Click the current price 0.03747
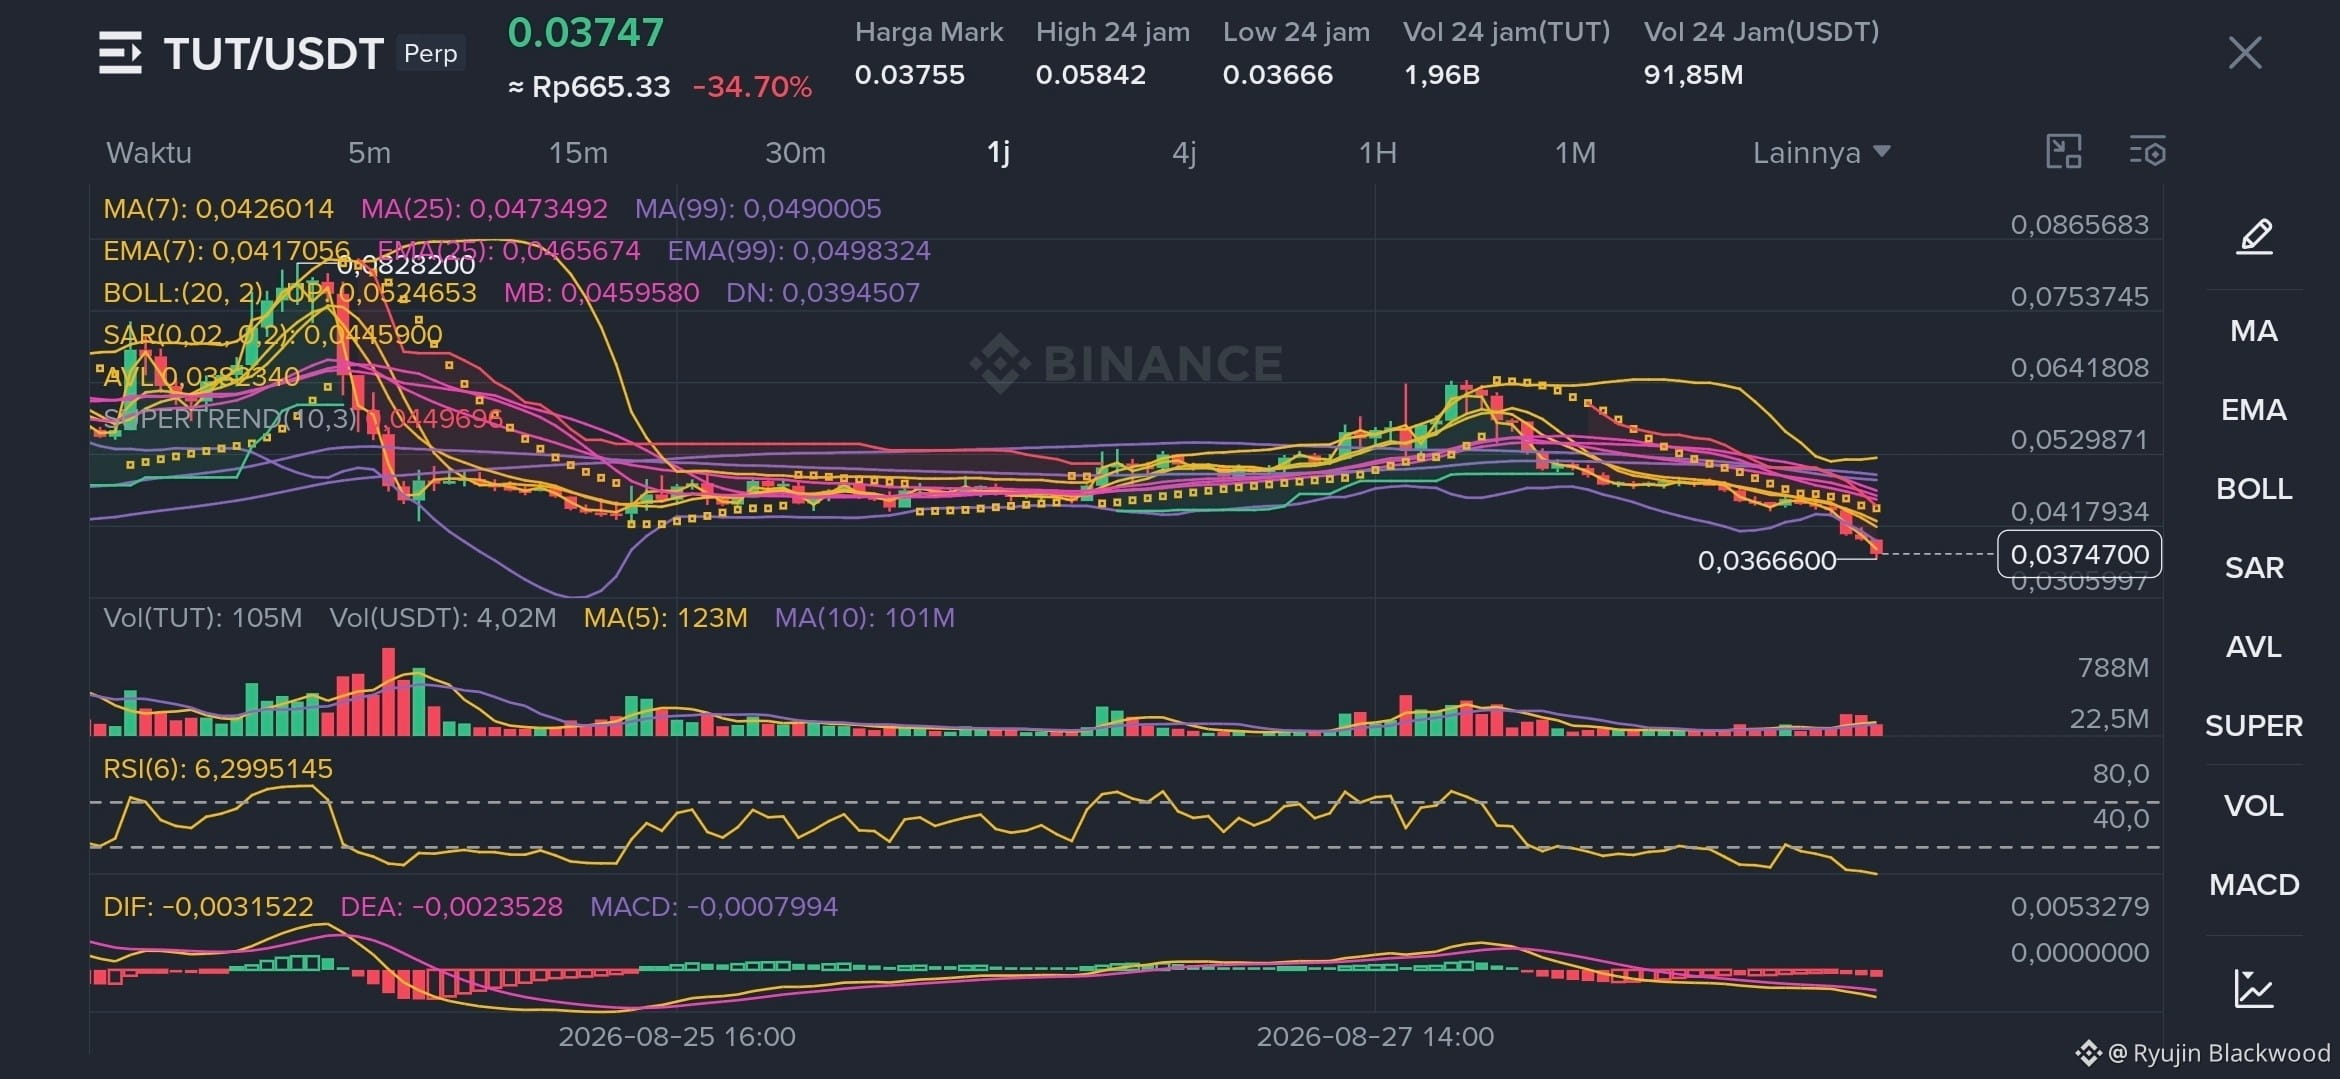The height and width of the screenshot is (1079, 2340). coord(586,33)
